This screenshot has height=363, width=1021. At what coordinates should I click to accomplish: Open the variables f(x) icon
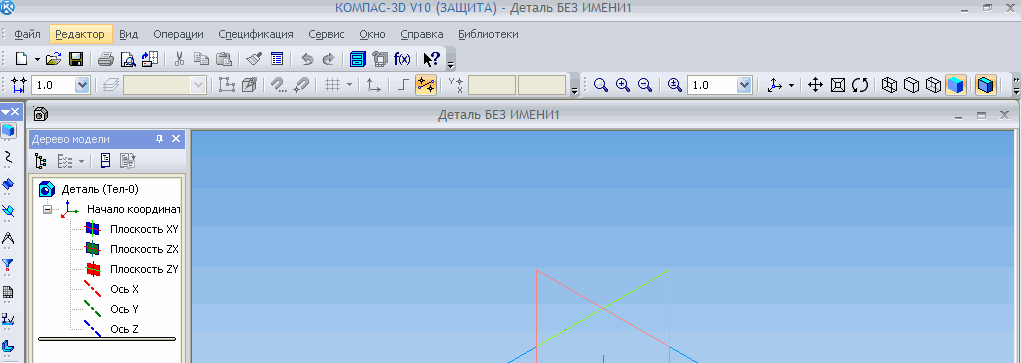coord(402,59)
